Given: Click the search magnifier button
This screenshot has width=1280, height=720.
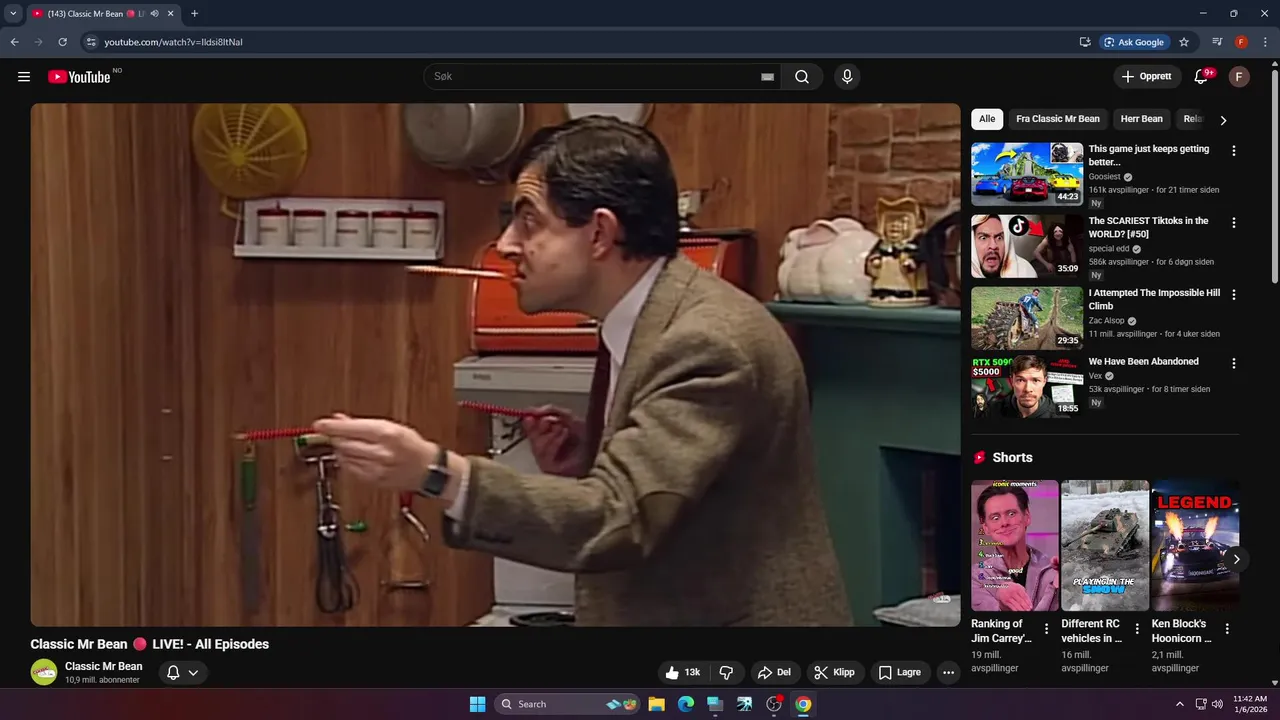Looking at the screenshot, I should (802, 77).
